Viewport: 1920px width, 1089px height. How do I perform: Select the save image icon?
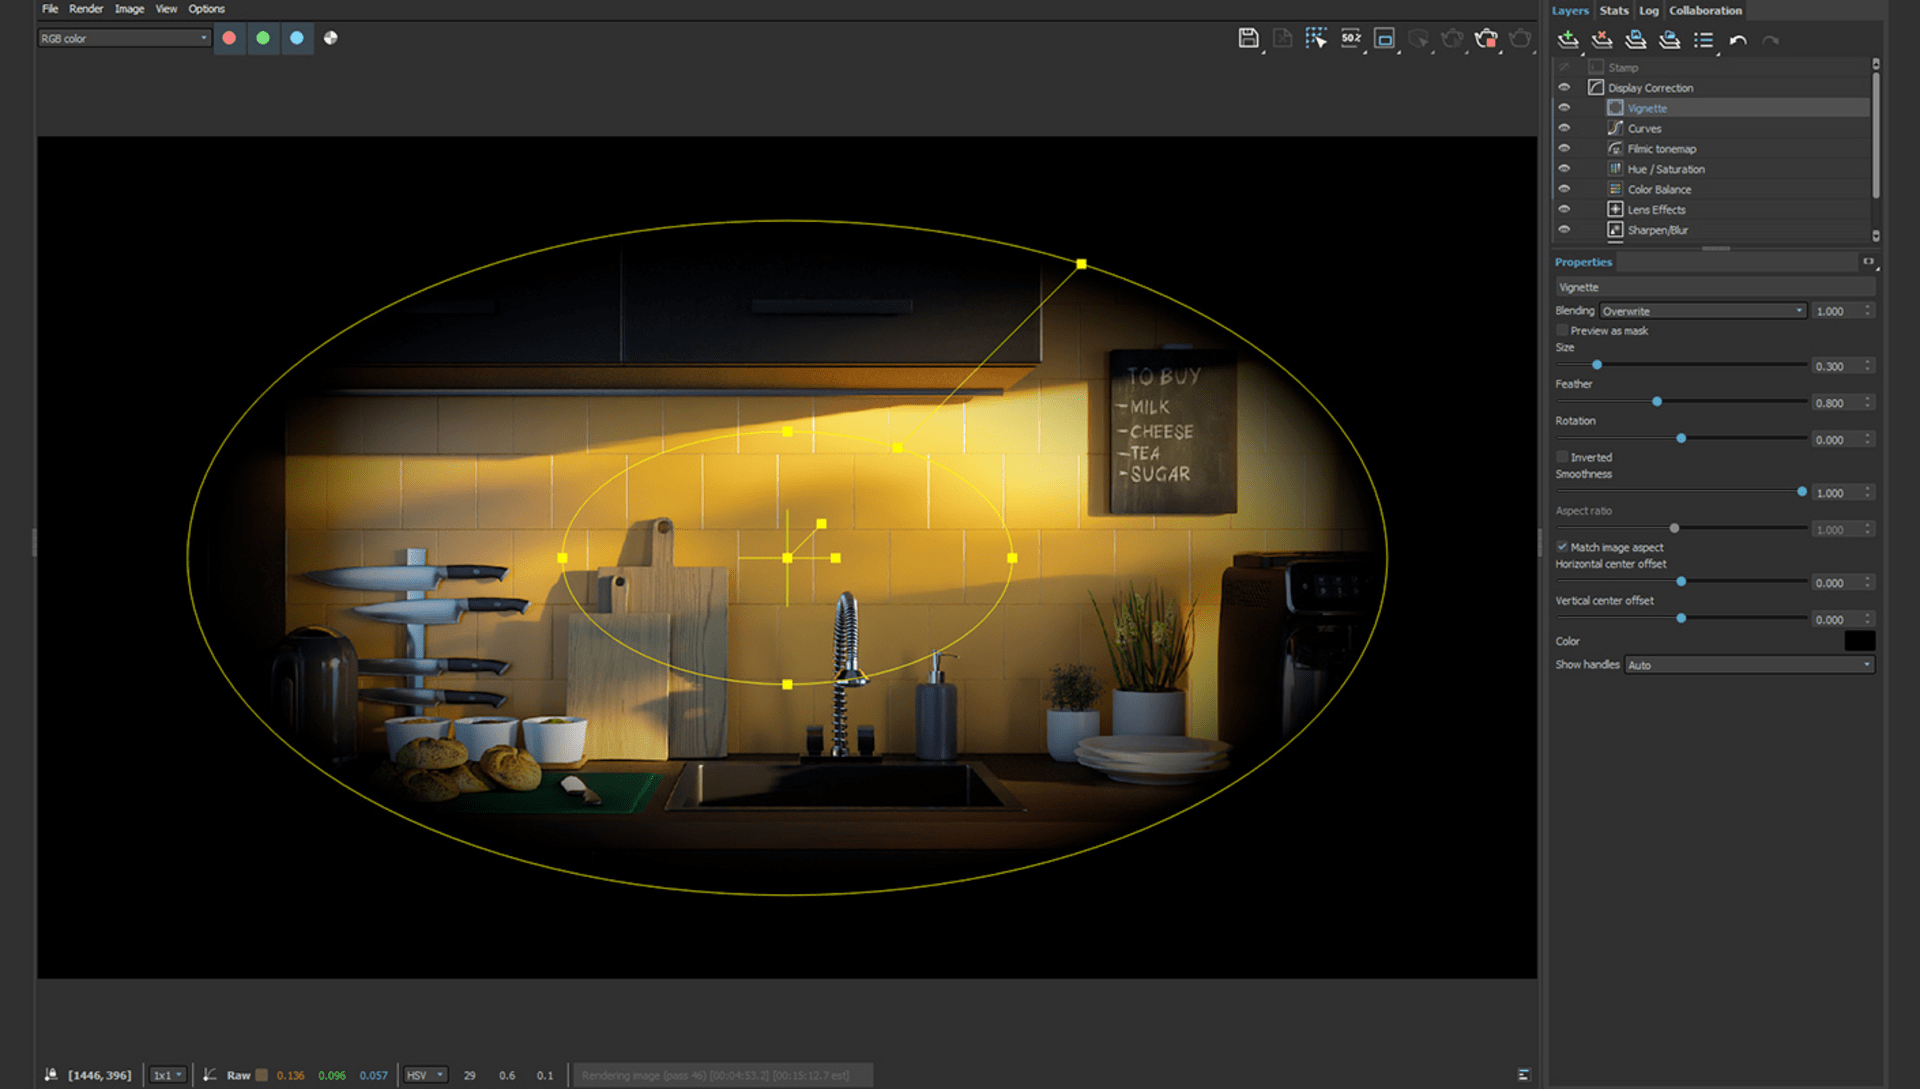(1248, 38)
